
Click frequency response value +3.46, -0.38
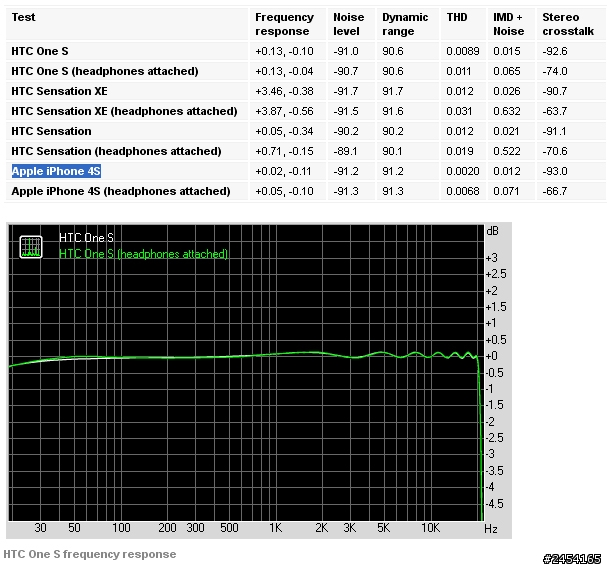[x=284, y=91]
